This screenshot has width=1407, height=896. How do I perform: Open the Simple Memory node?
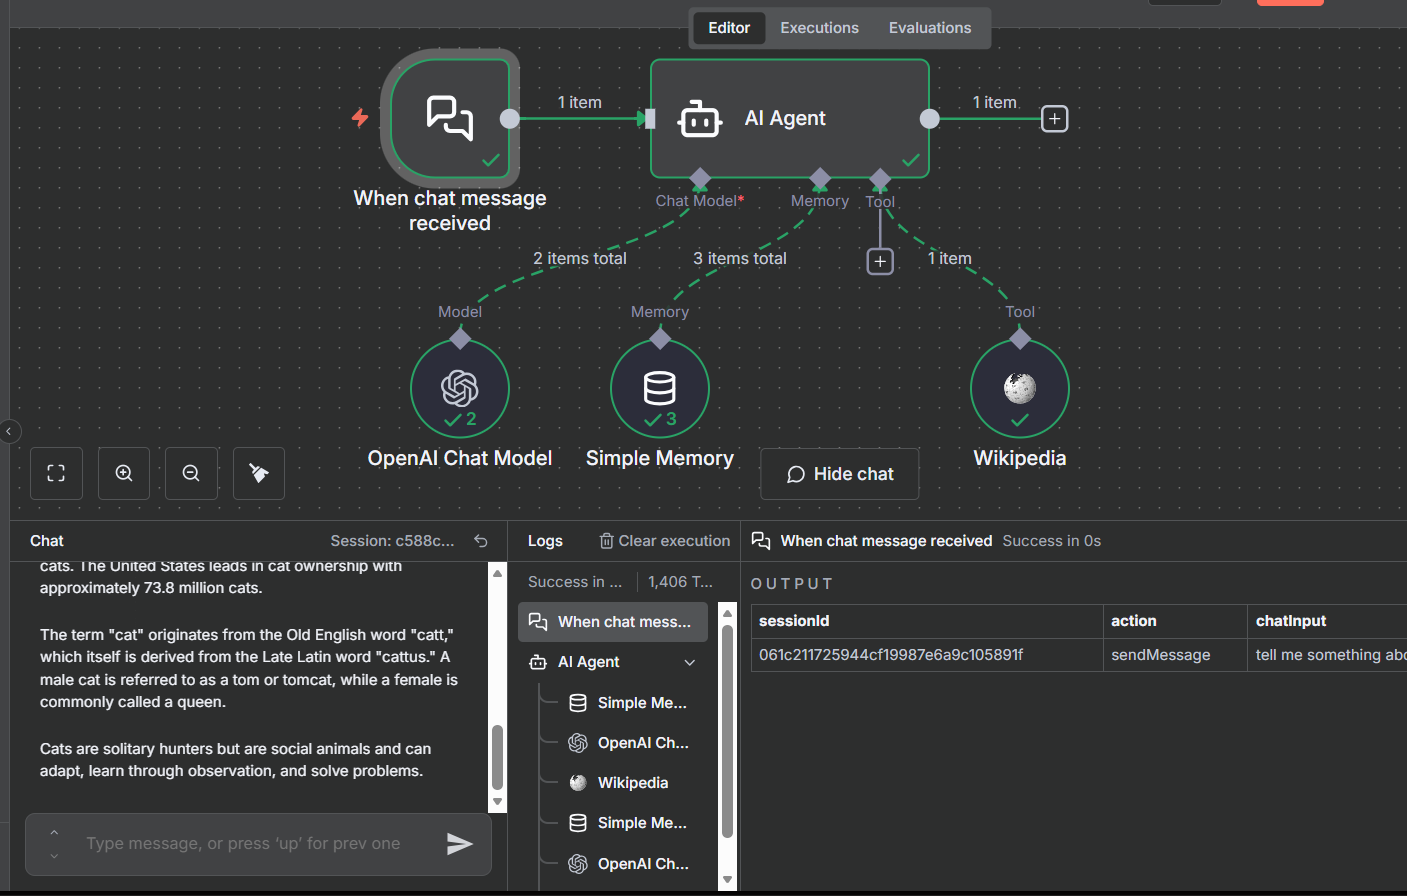[x=659, y=388]
